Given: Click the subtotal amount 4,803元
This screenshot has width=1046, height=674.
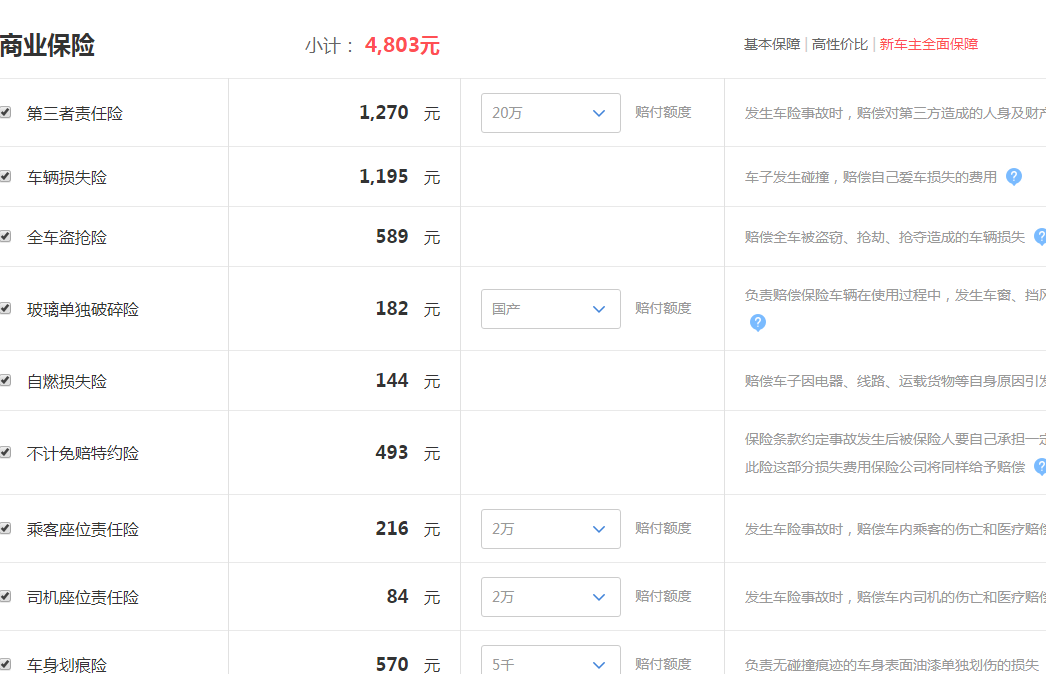Looking at the screenshot, I should click(x=402, y=45).
